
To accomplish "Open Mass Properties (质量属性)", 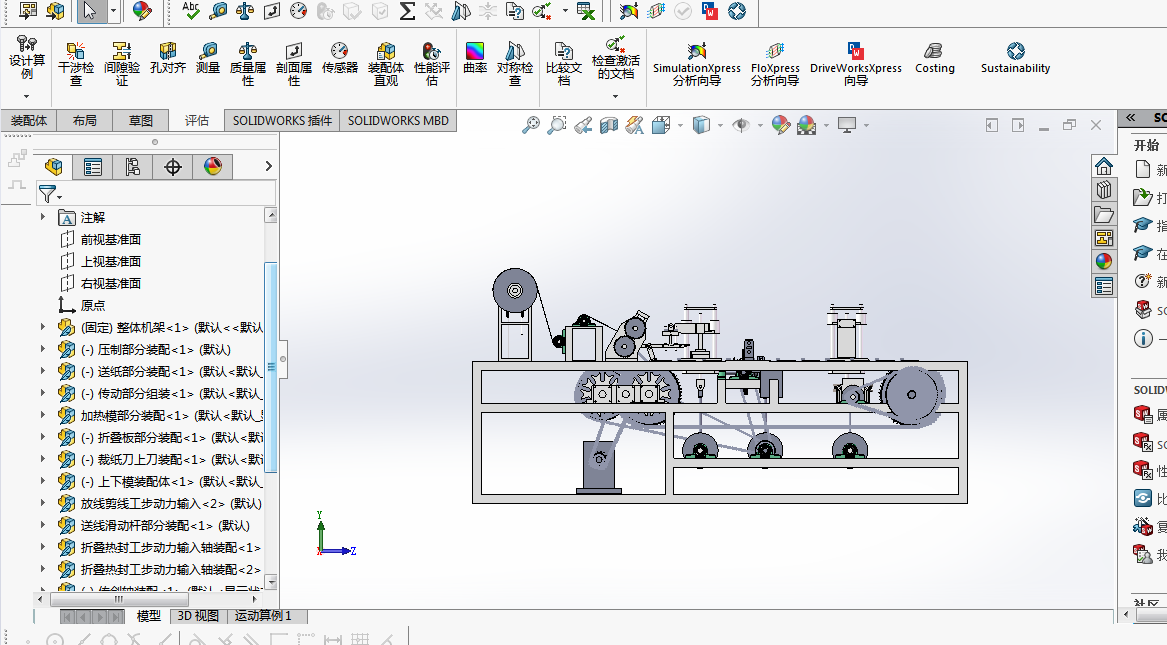I will pos(248,64).
